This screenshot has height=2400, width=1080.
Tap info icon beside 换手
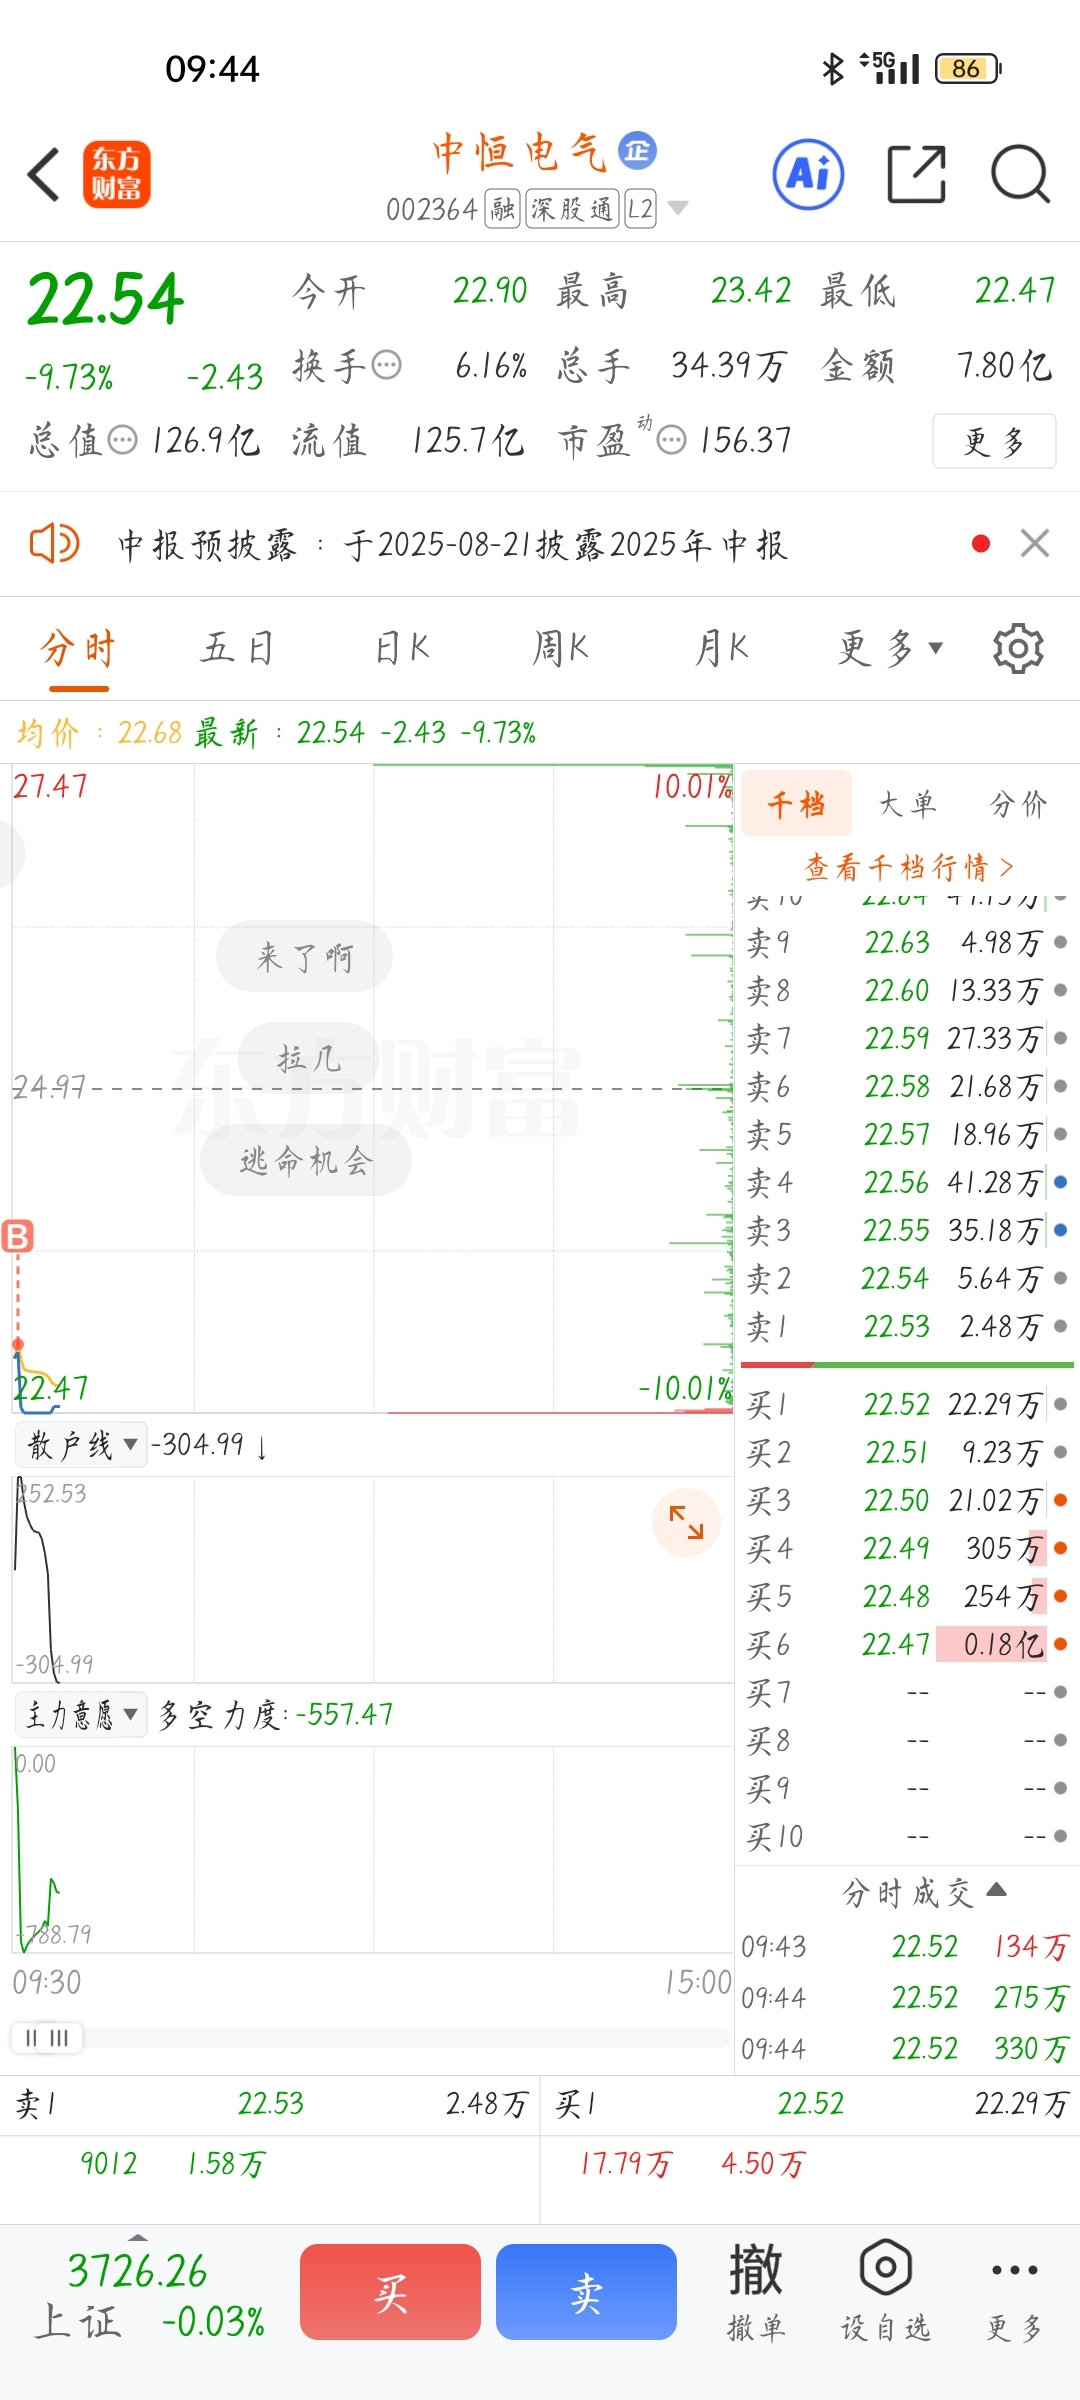(x=387, y=366)
